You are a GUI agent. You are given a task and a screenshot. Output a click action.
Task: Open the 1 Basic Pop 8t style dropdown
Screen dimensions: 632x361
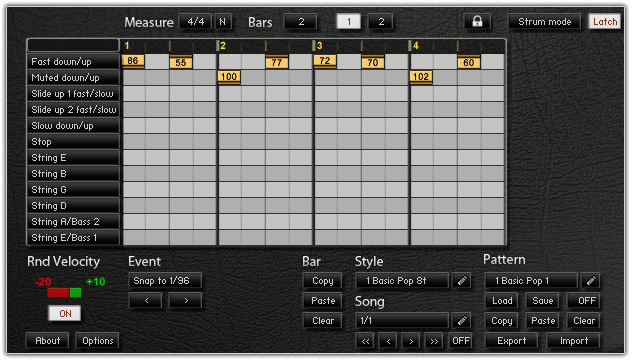pyautogui.click(x=402, y=280)
